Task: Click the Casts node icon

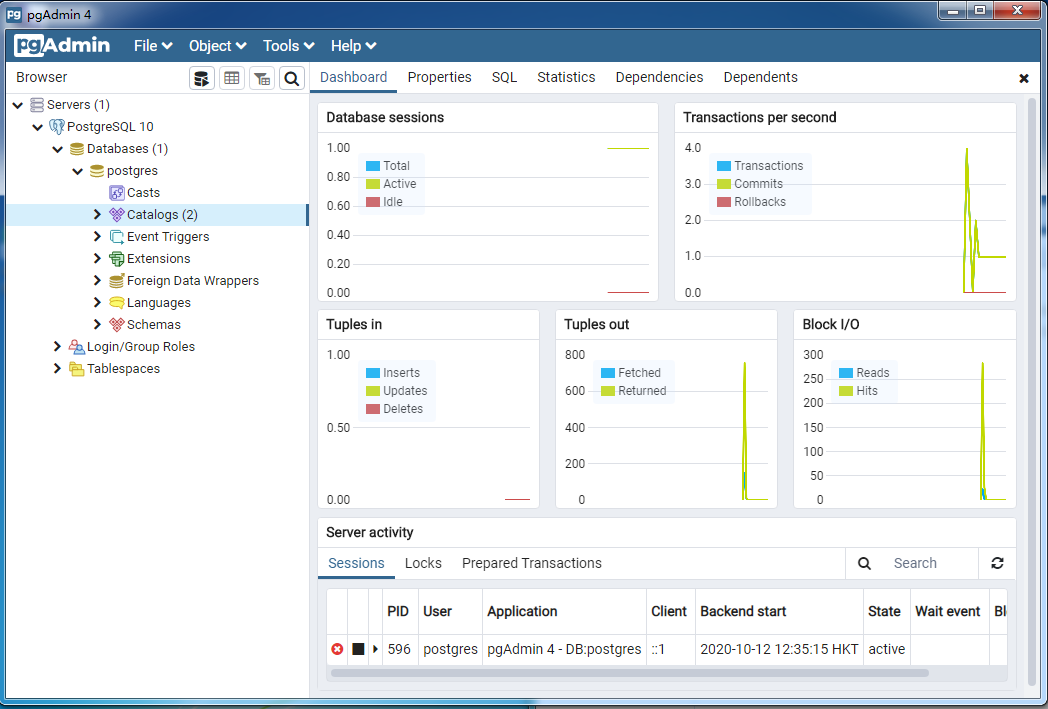Action: [117, 192]
